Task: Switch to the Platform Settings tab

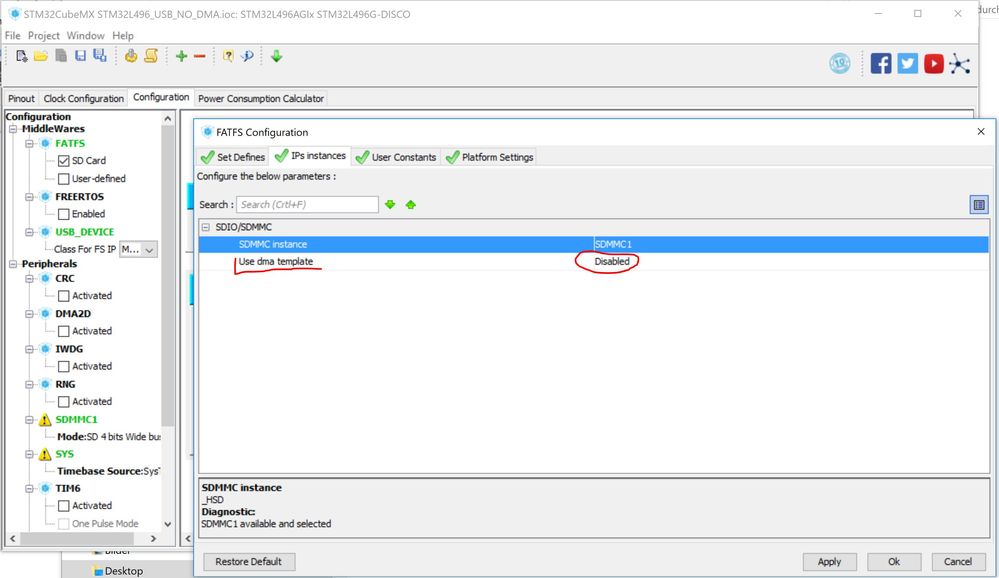Action: [x=490, y=157]
